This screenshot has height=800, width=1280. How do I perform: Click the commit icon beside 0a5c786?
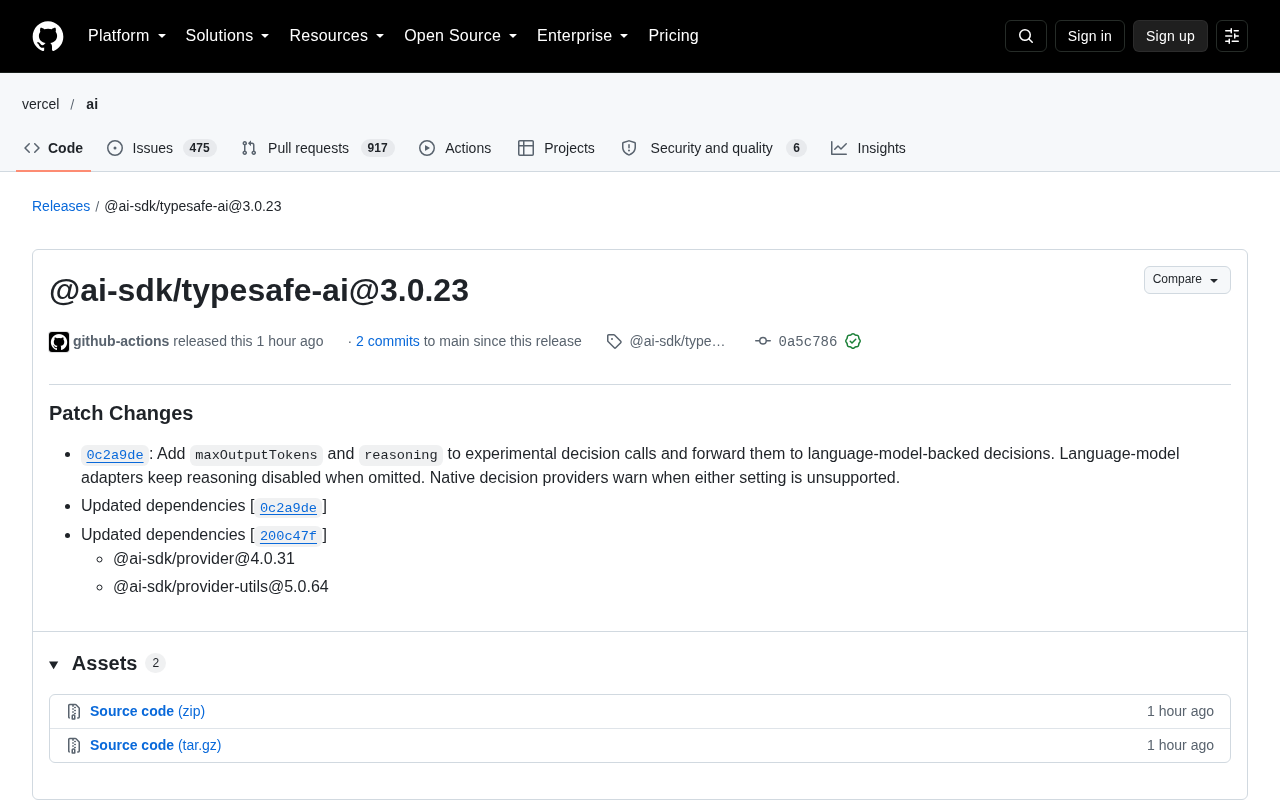point(763,341)
